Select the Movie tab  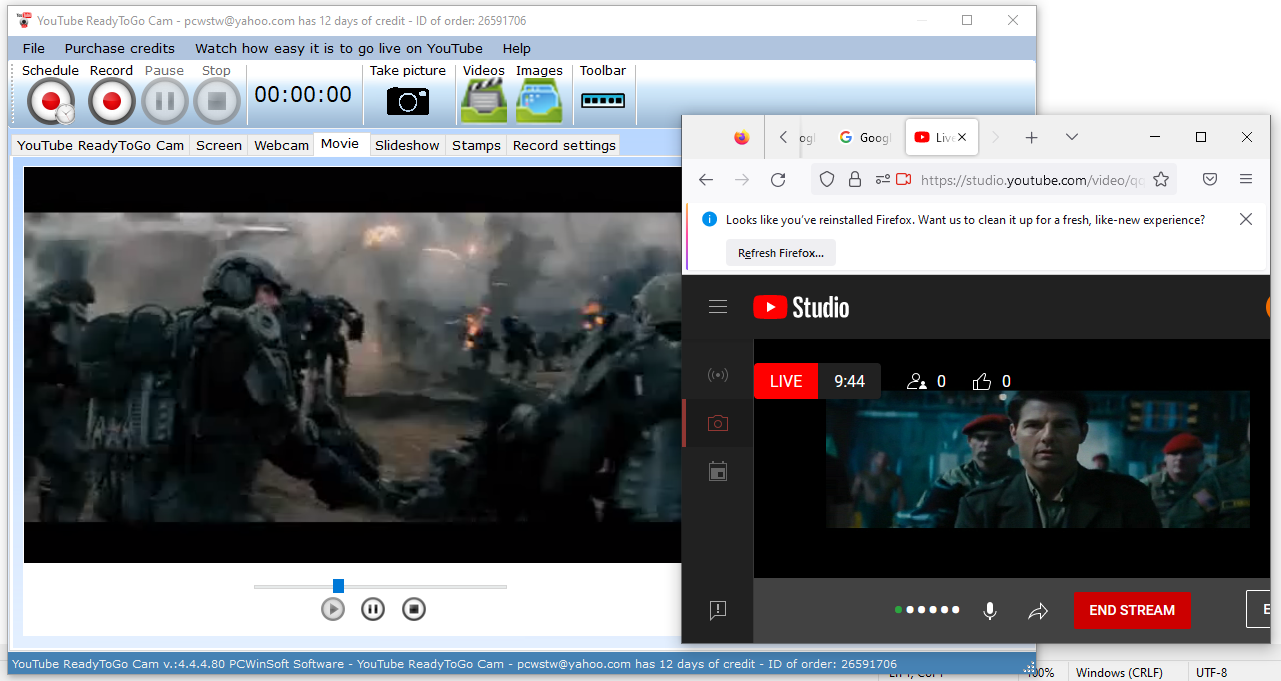(x=340, y=144)
